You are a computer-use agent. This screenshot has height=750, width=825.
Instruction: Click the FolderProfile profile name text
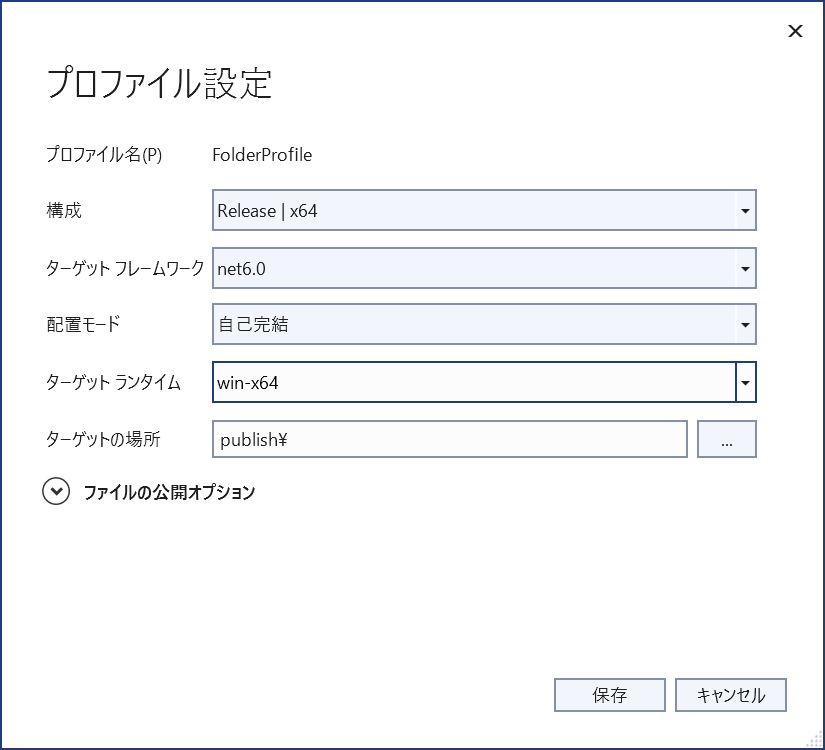262,155
